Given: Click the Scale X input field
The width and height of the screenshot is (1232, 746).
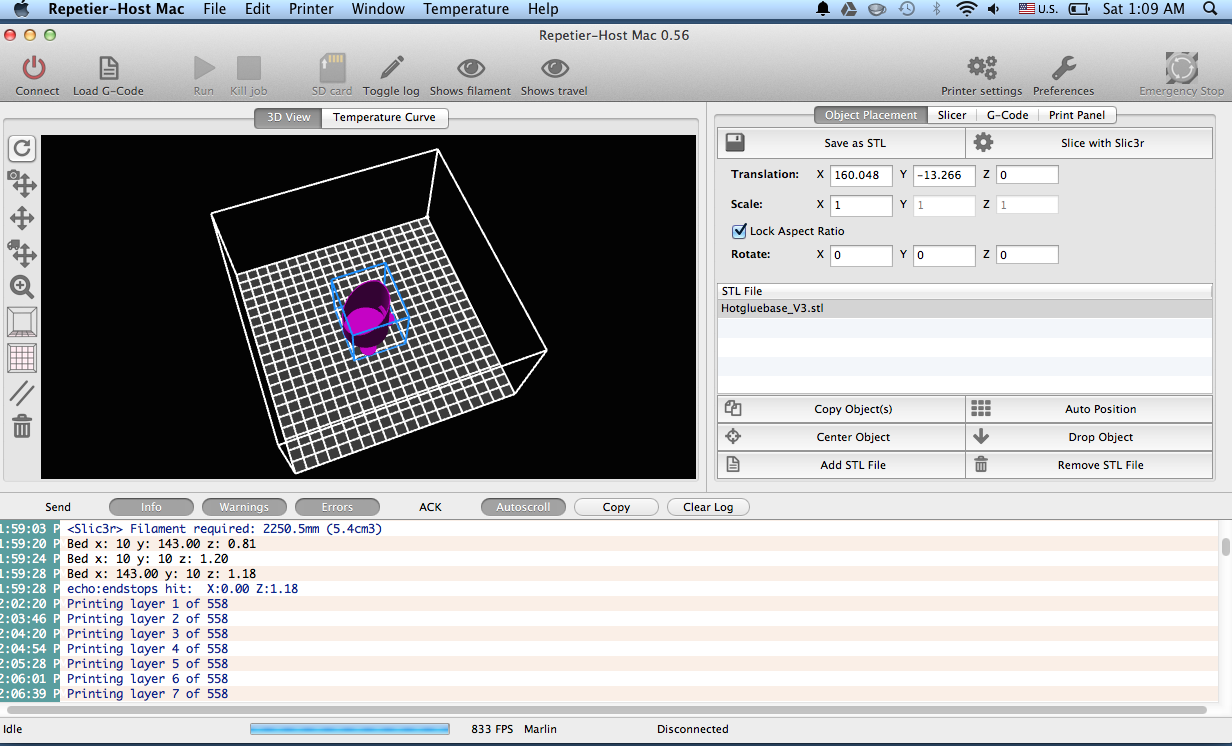Looking at the screenshot, I should click(861, 205).
